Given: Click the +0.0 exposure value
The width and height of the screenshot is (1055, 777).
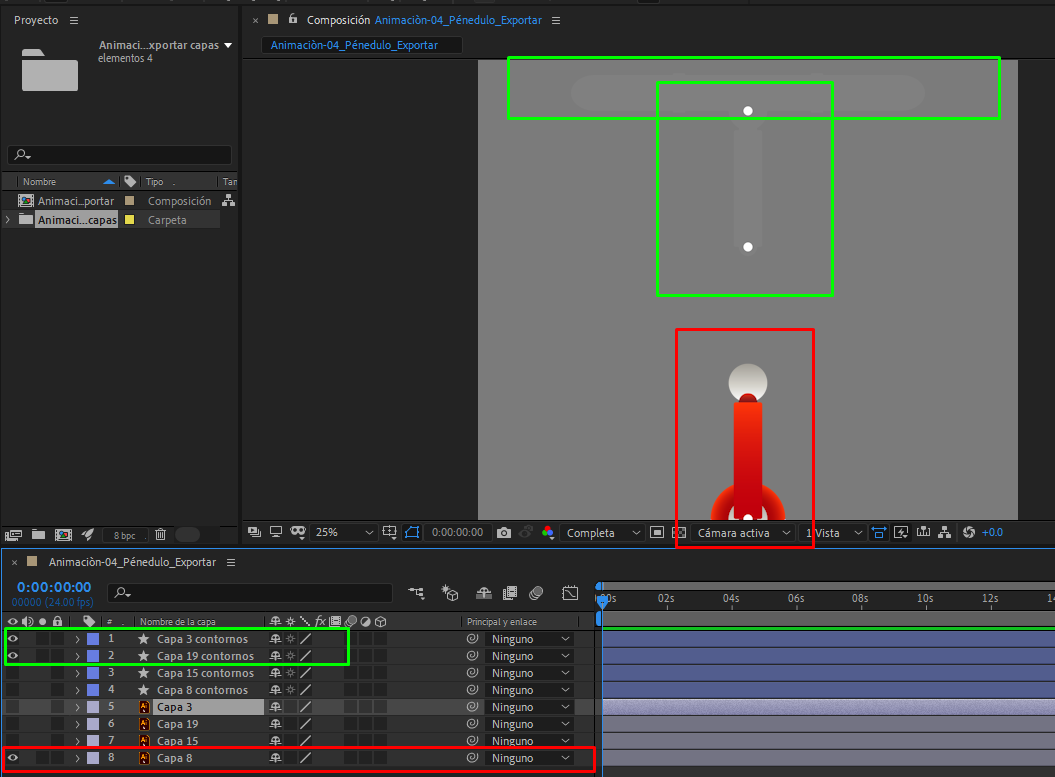Looking at the screenshot, I should (x=992, y=532).
